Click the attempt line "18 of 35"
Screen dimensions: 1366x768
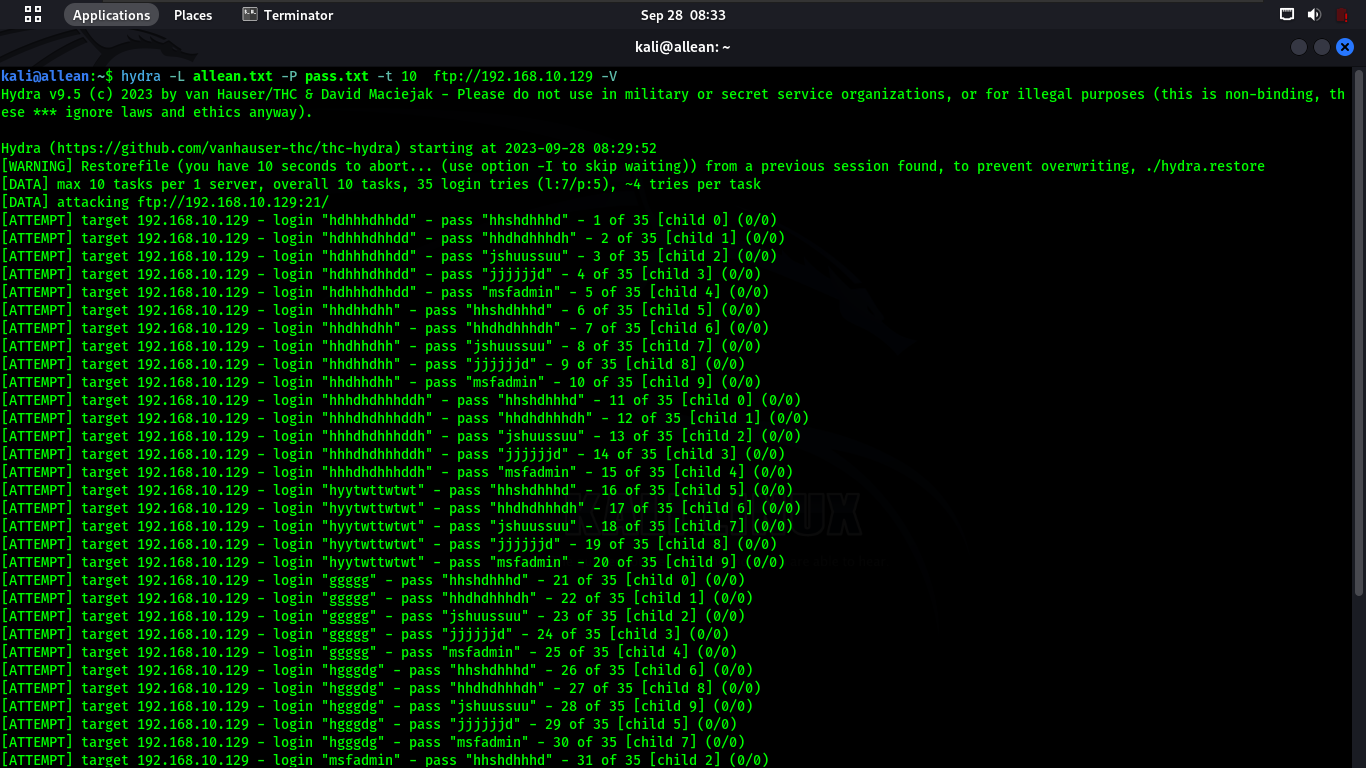click(x=397, y=526)
